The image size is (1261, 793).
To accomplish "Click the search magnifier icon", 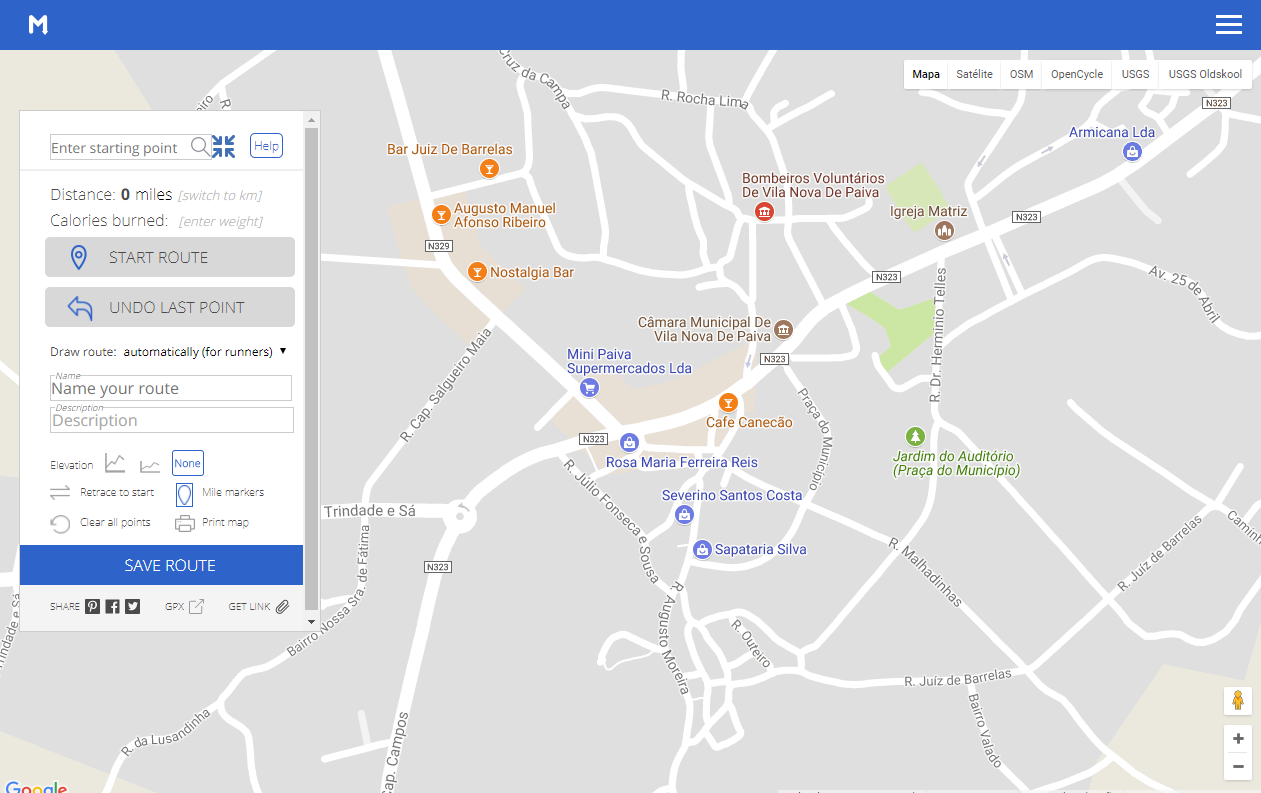I will point(200,147).
